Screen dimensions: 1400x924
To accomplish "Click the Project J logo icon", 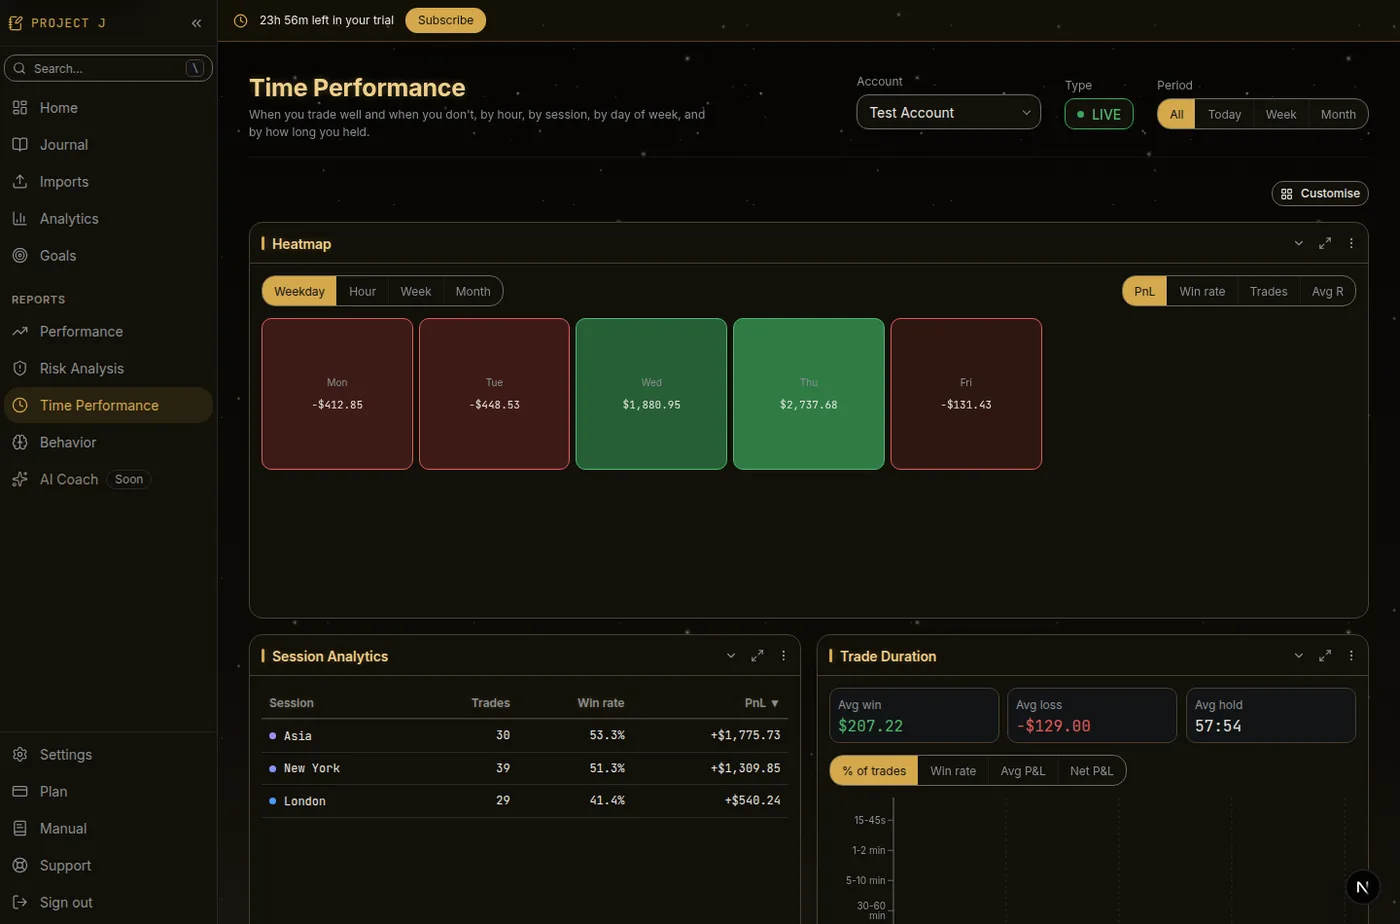I will 15,23.
